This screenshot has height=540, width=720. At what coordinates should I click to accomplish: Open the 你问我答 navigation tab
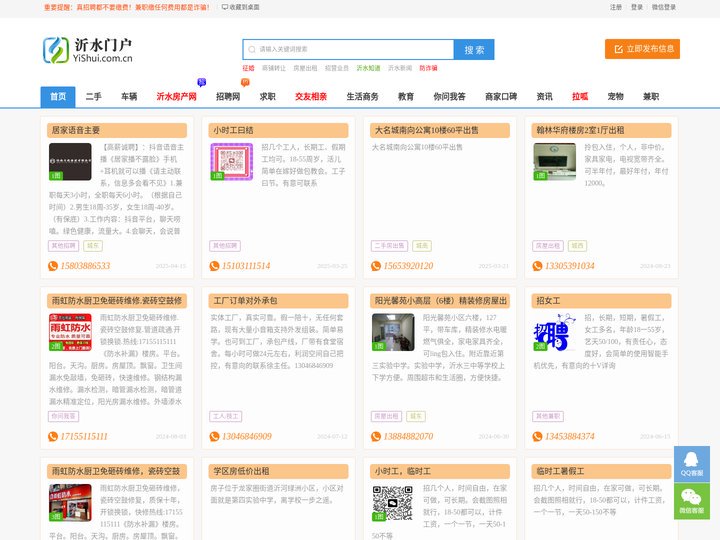450,97
